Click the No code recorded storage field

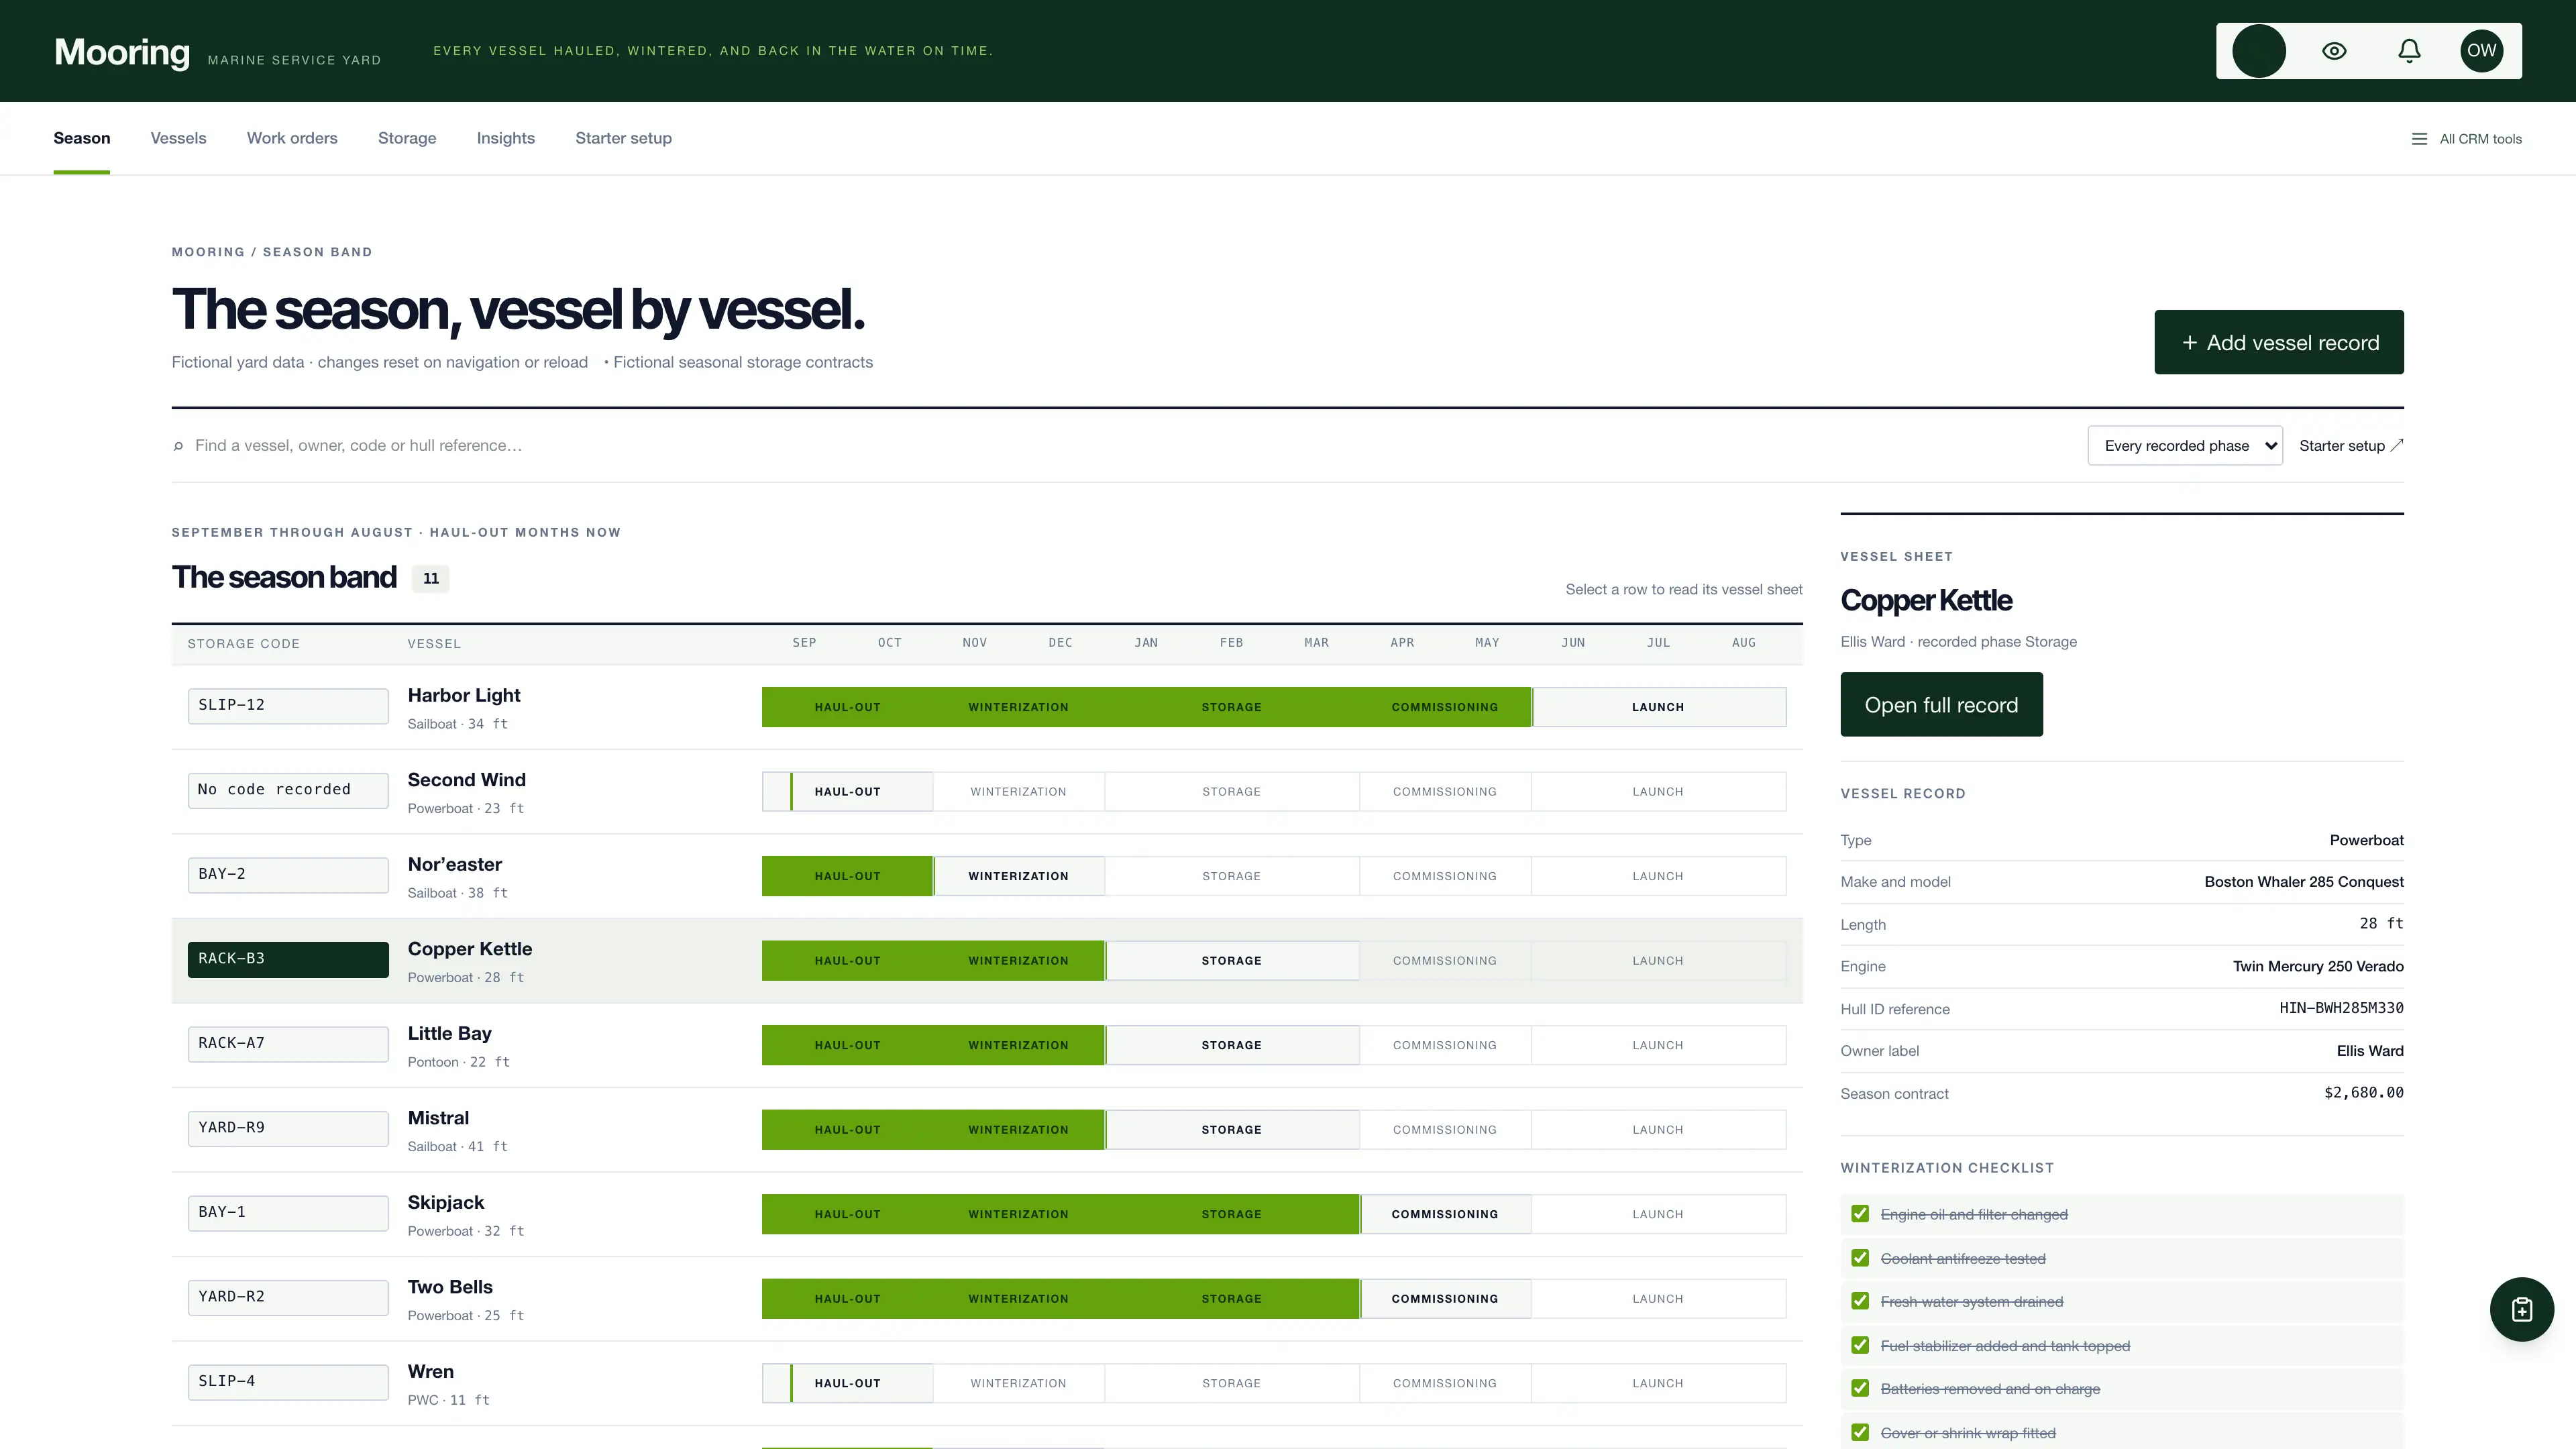pos(288,790)
